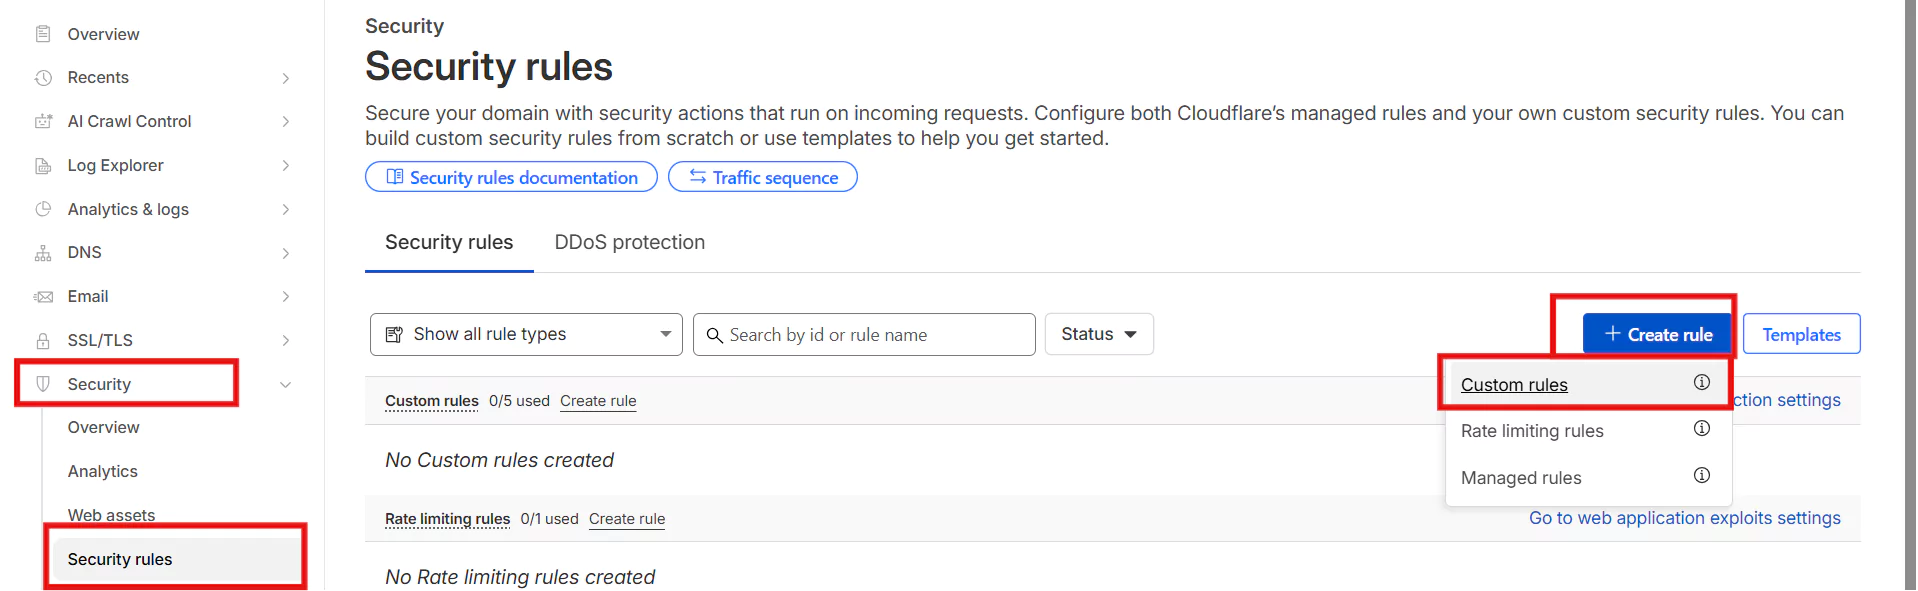Click the AI Crawl Control icon
Image resolution: width=1918 pixels, height=591 pixels.
tap(43, 121)
